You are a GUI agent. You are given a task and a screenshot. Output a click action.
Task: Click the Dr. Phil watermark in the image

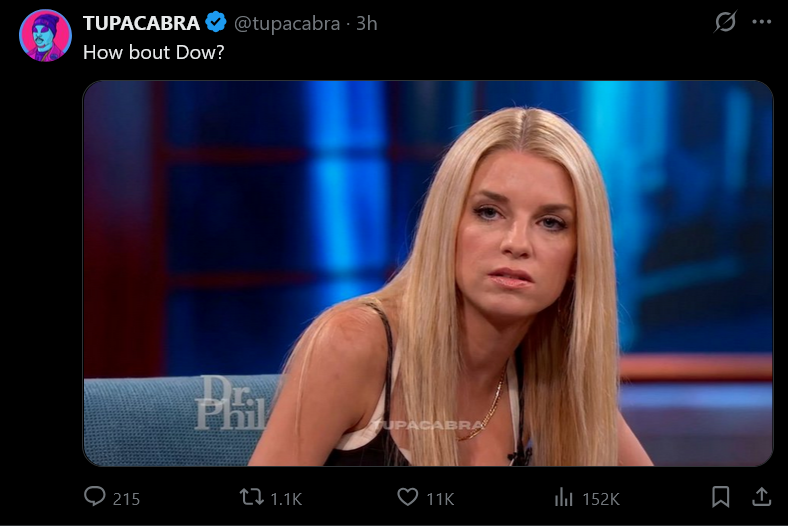(x=231, y=403)
